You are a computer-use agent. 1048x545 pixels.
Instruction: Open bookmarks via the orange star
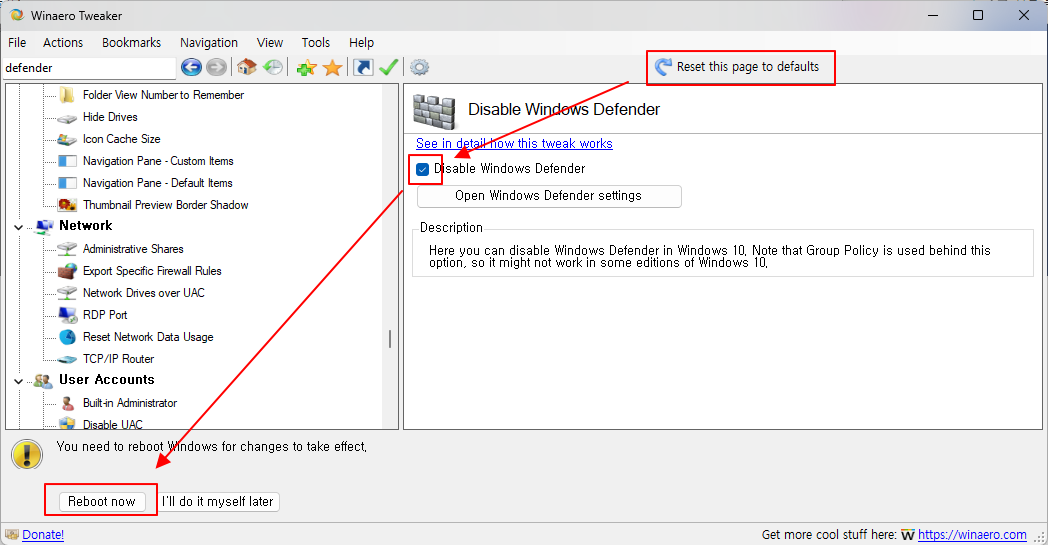[332, 68]
